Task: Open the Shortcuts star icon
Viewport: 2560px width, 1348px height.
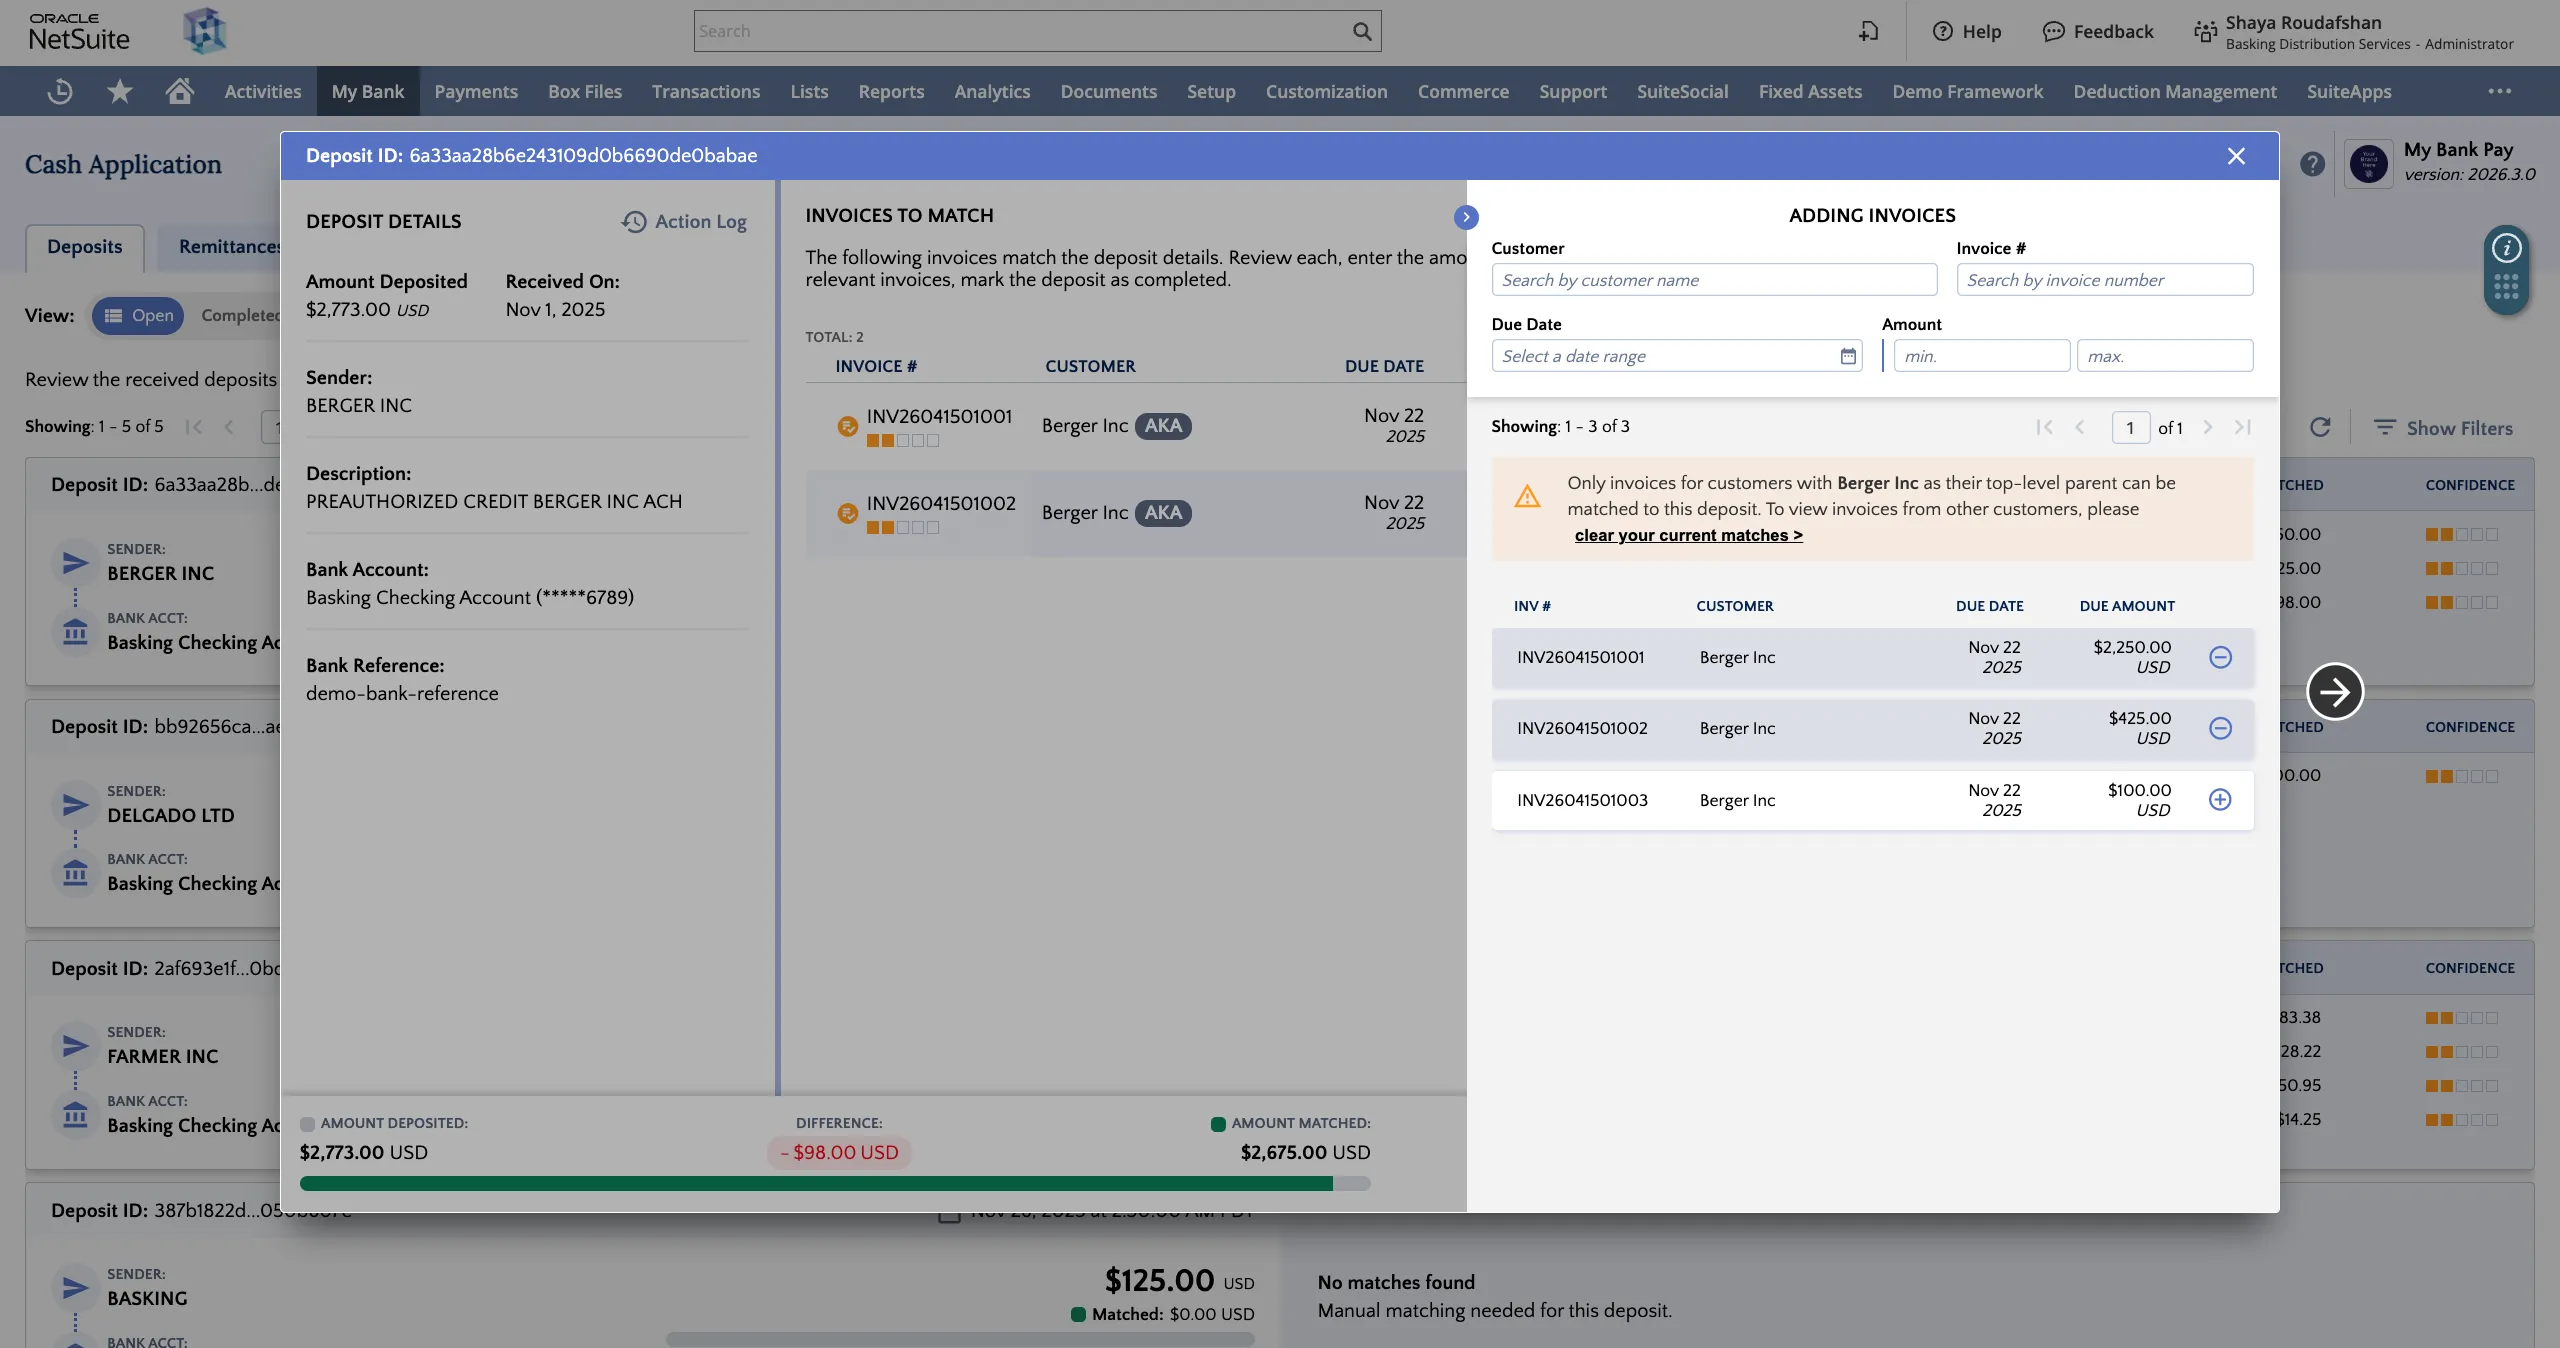Action: click(x=120, y=91)
